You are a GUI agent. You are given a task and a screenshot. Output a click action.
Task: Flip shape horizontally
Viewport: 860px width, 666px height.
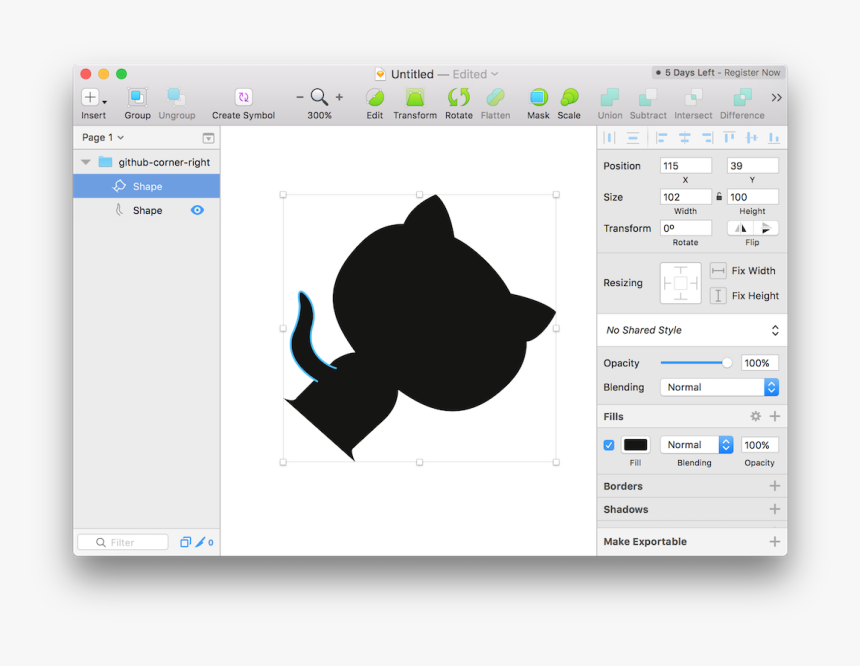pyautogui.click(x=740, y=228)
